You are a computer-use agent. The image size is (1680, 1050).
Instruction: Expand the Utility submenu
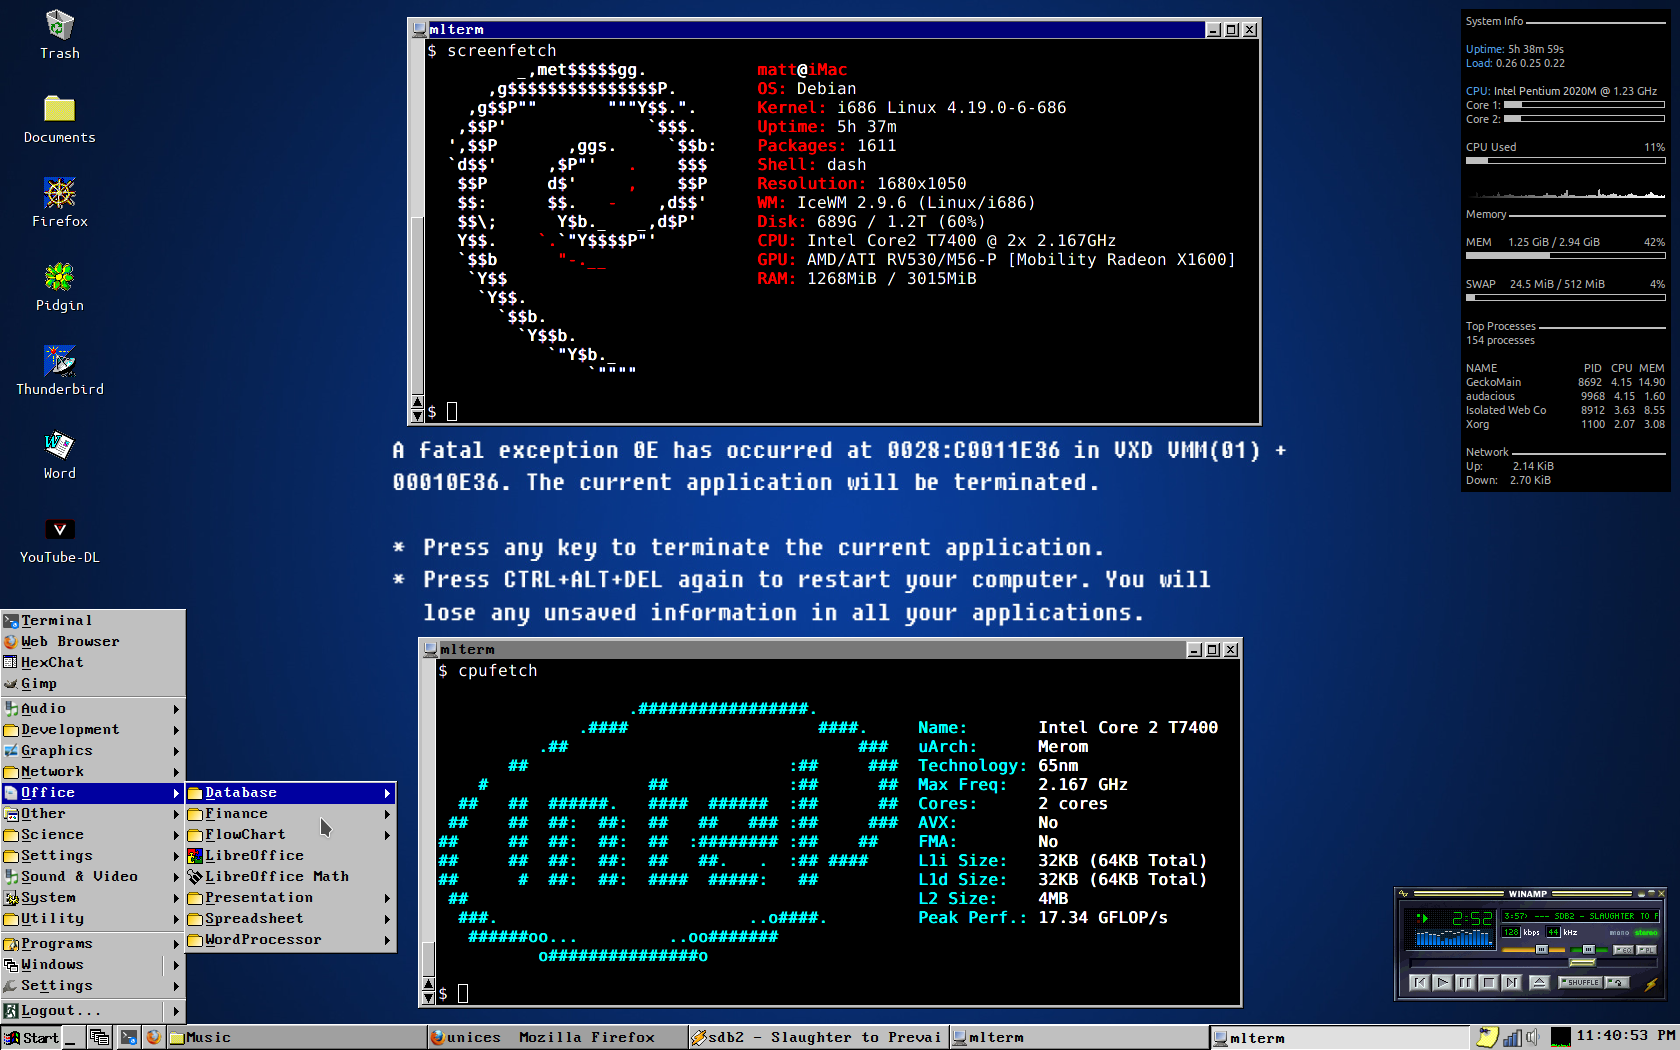point(93,919)
